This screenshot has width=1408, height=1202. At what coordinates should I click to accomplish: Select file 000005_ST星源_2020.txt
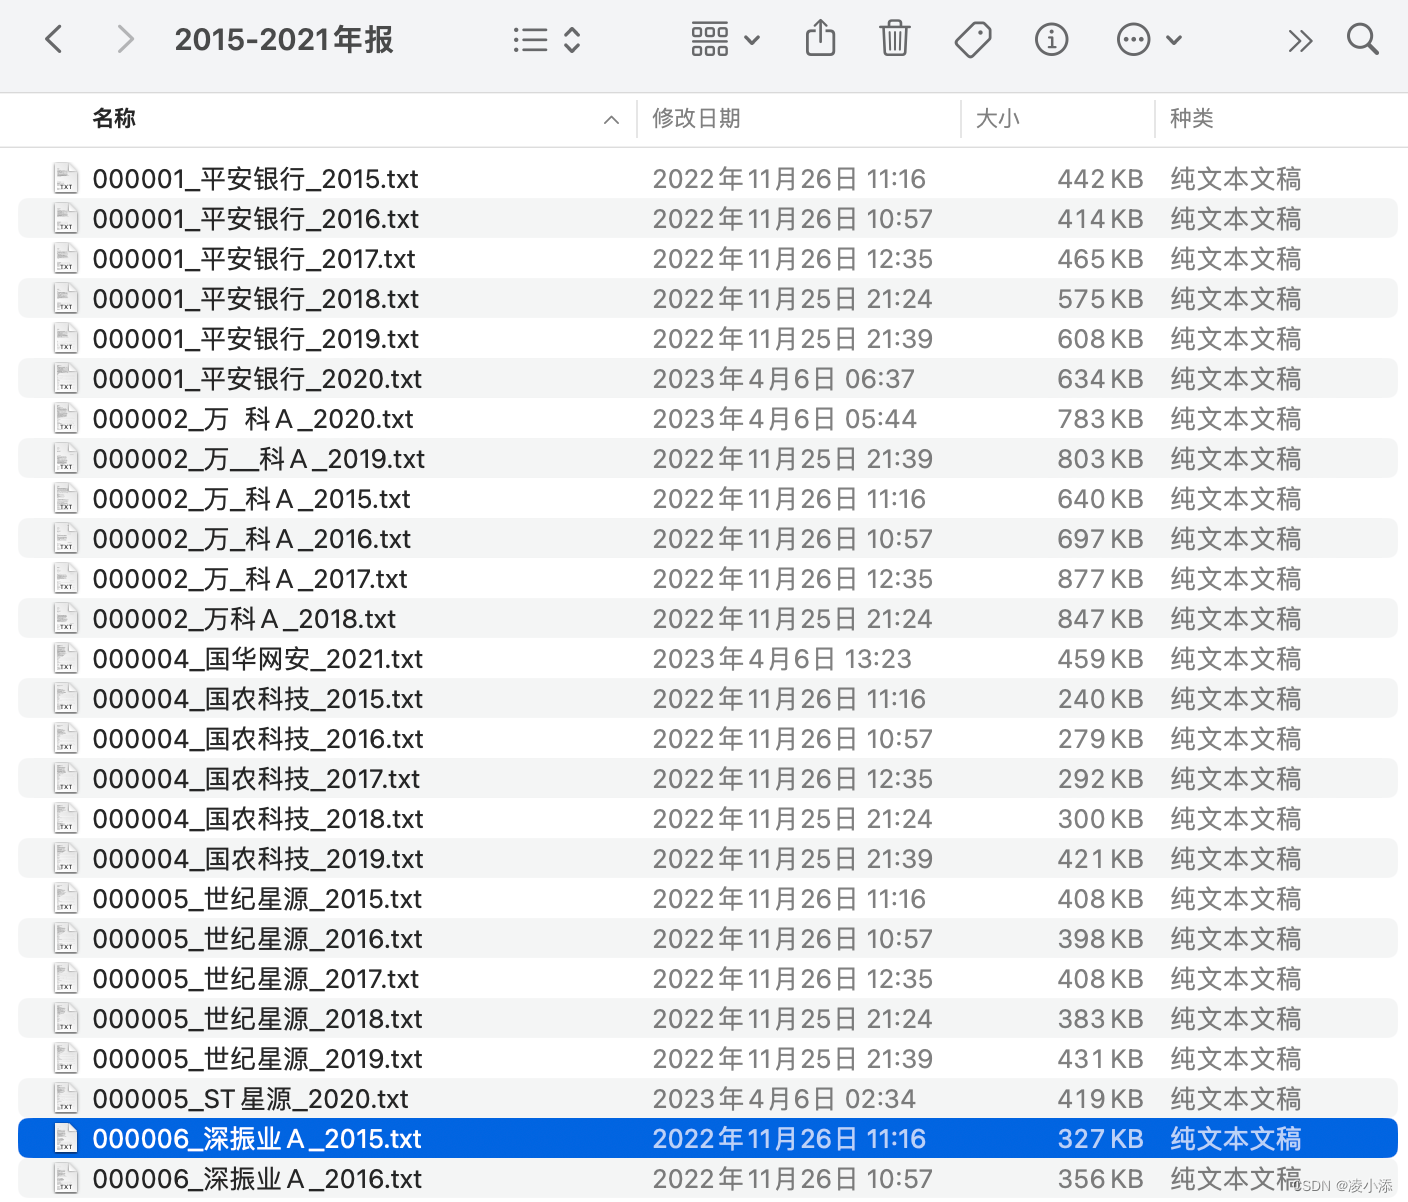(x=708, y=1098)
